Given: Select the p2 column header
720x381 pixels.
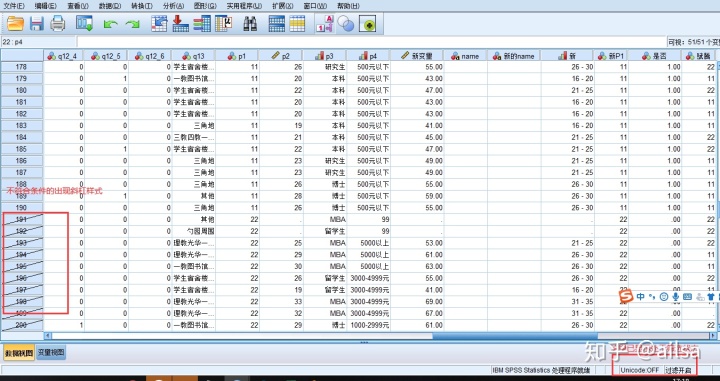Looking at the screenshot, I should click(x=281, y=56).
